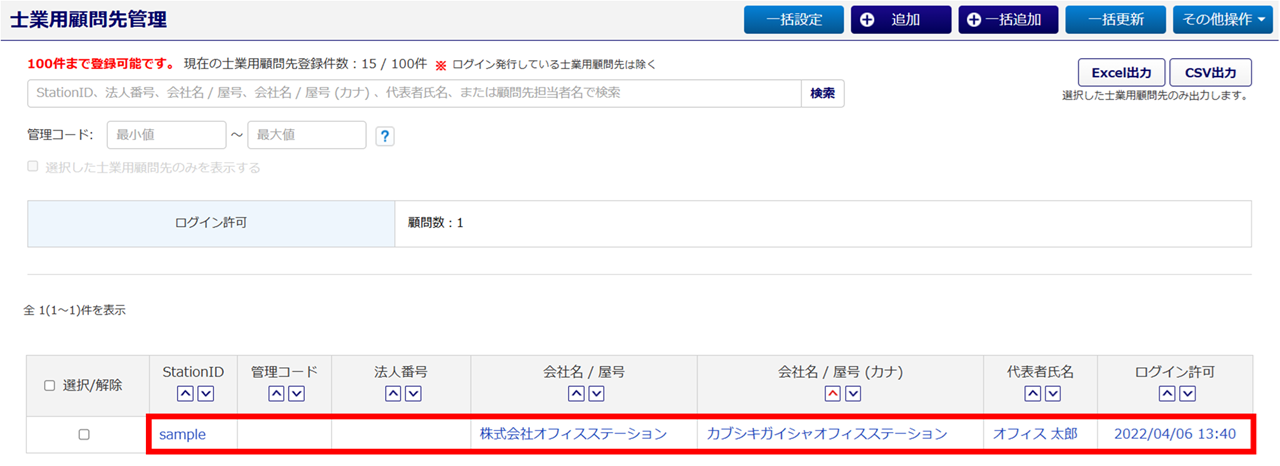Sort 会社名 / 屋号 column ascending
The height and width of the screenshot is (466, 1280).
[576, 394]
